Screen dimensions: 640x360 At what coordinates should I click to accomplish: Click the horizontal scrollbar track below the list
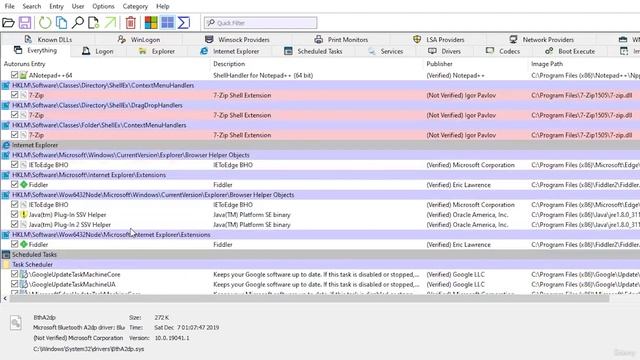[309, 299]
